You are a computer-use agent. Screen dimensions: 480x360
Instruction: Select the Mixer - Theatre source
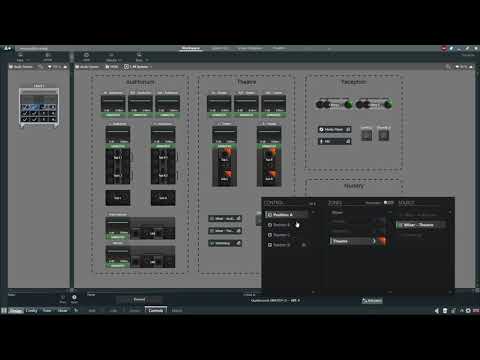pos(421,225)
